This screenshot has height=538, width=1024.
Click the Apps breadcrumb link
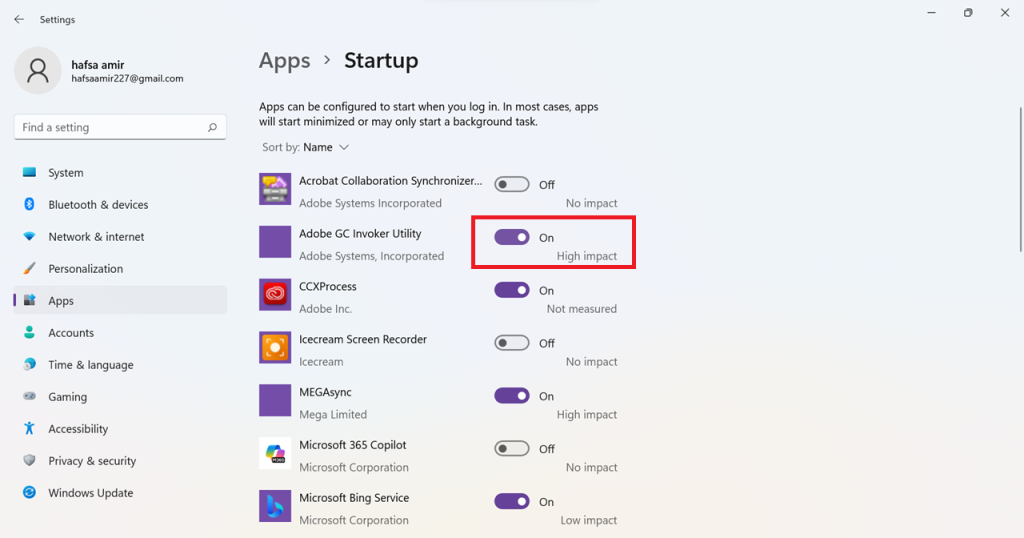285,61
